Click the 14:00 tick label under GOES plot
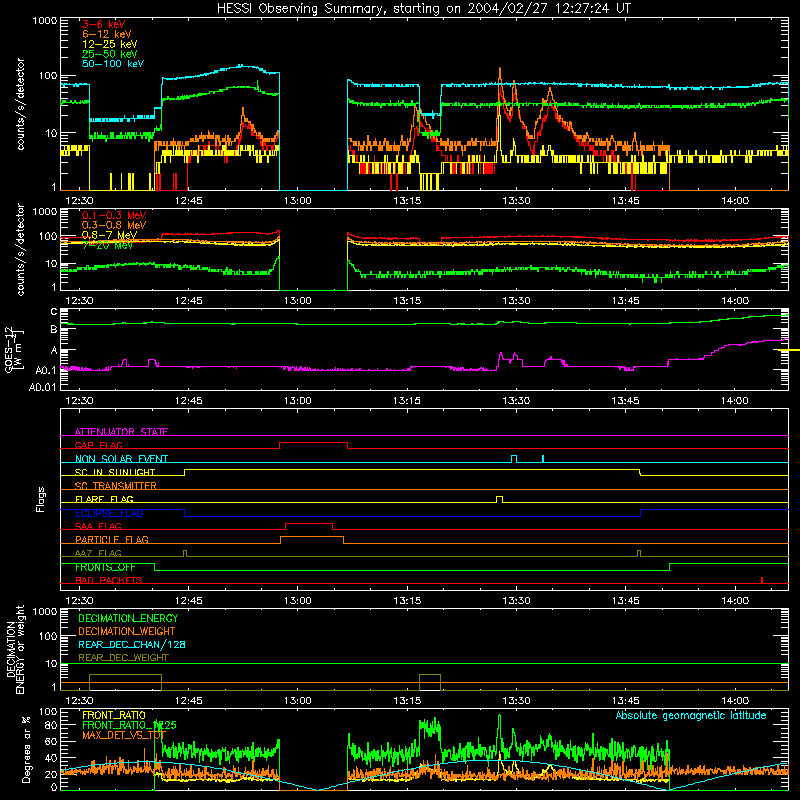The height and width of the screenshot is (800, 800). [735, 401]
